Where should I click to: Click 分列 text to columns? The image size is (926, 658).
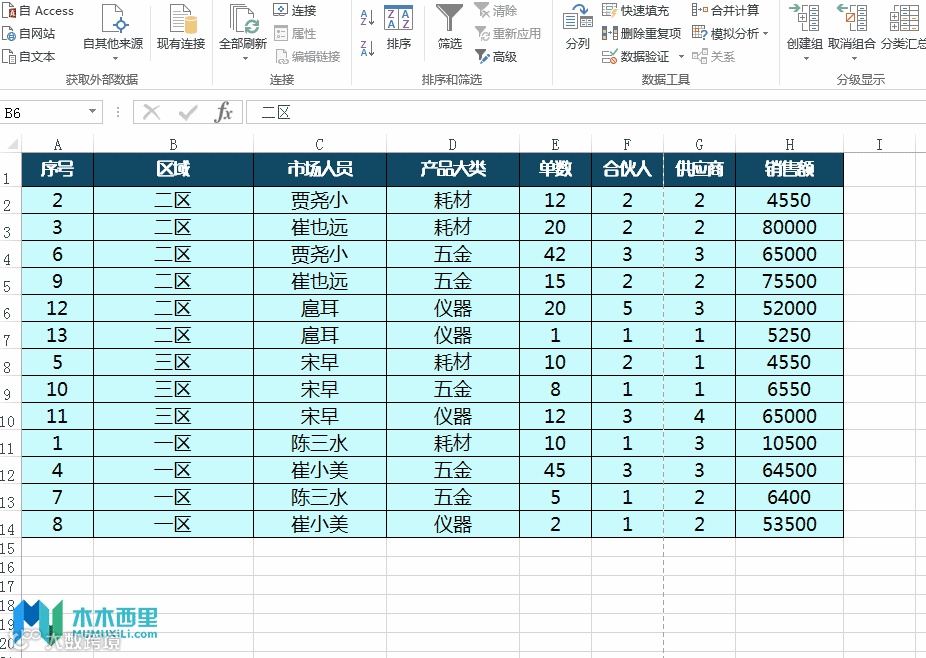coord(578,27)
